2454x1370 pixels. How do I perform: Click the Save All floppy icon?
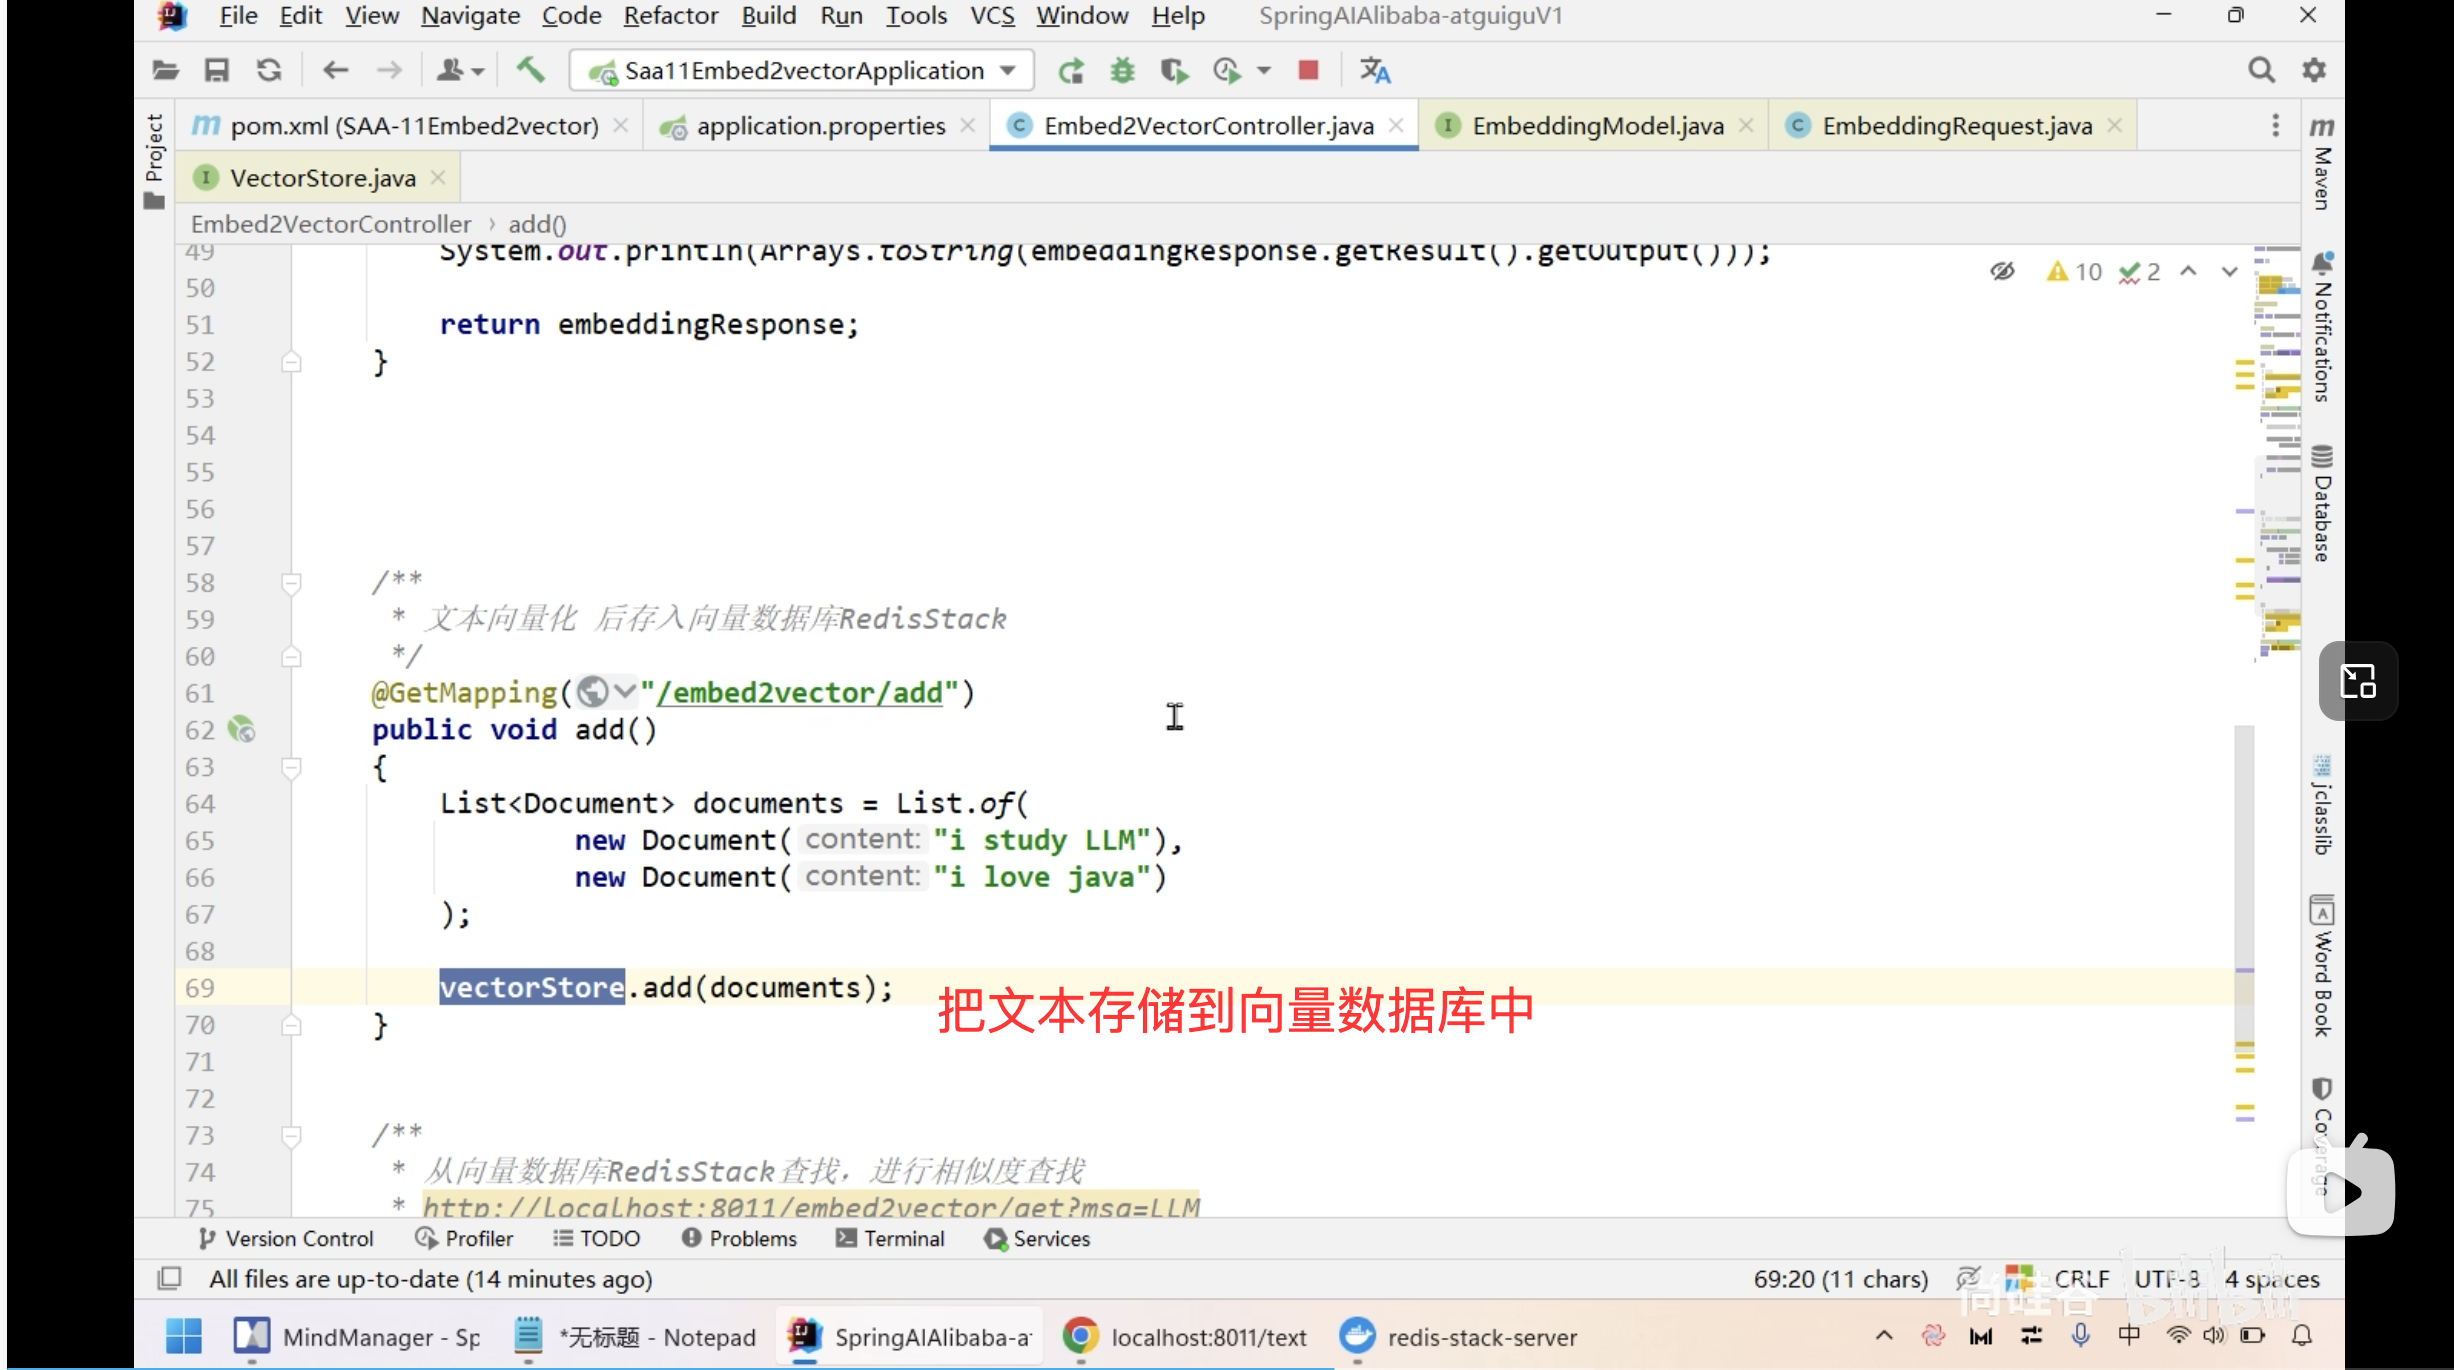click(x=217, y=70)
